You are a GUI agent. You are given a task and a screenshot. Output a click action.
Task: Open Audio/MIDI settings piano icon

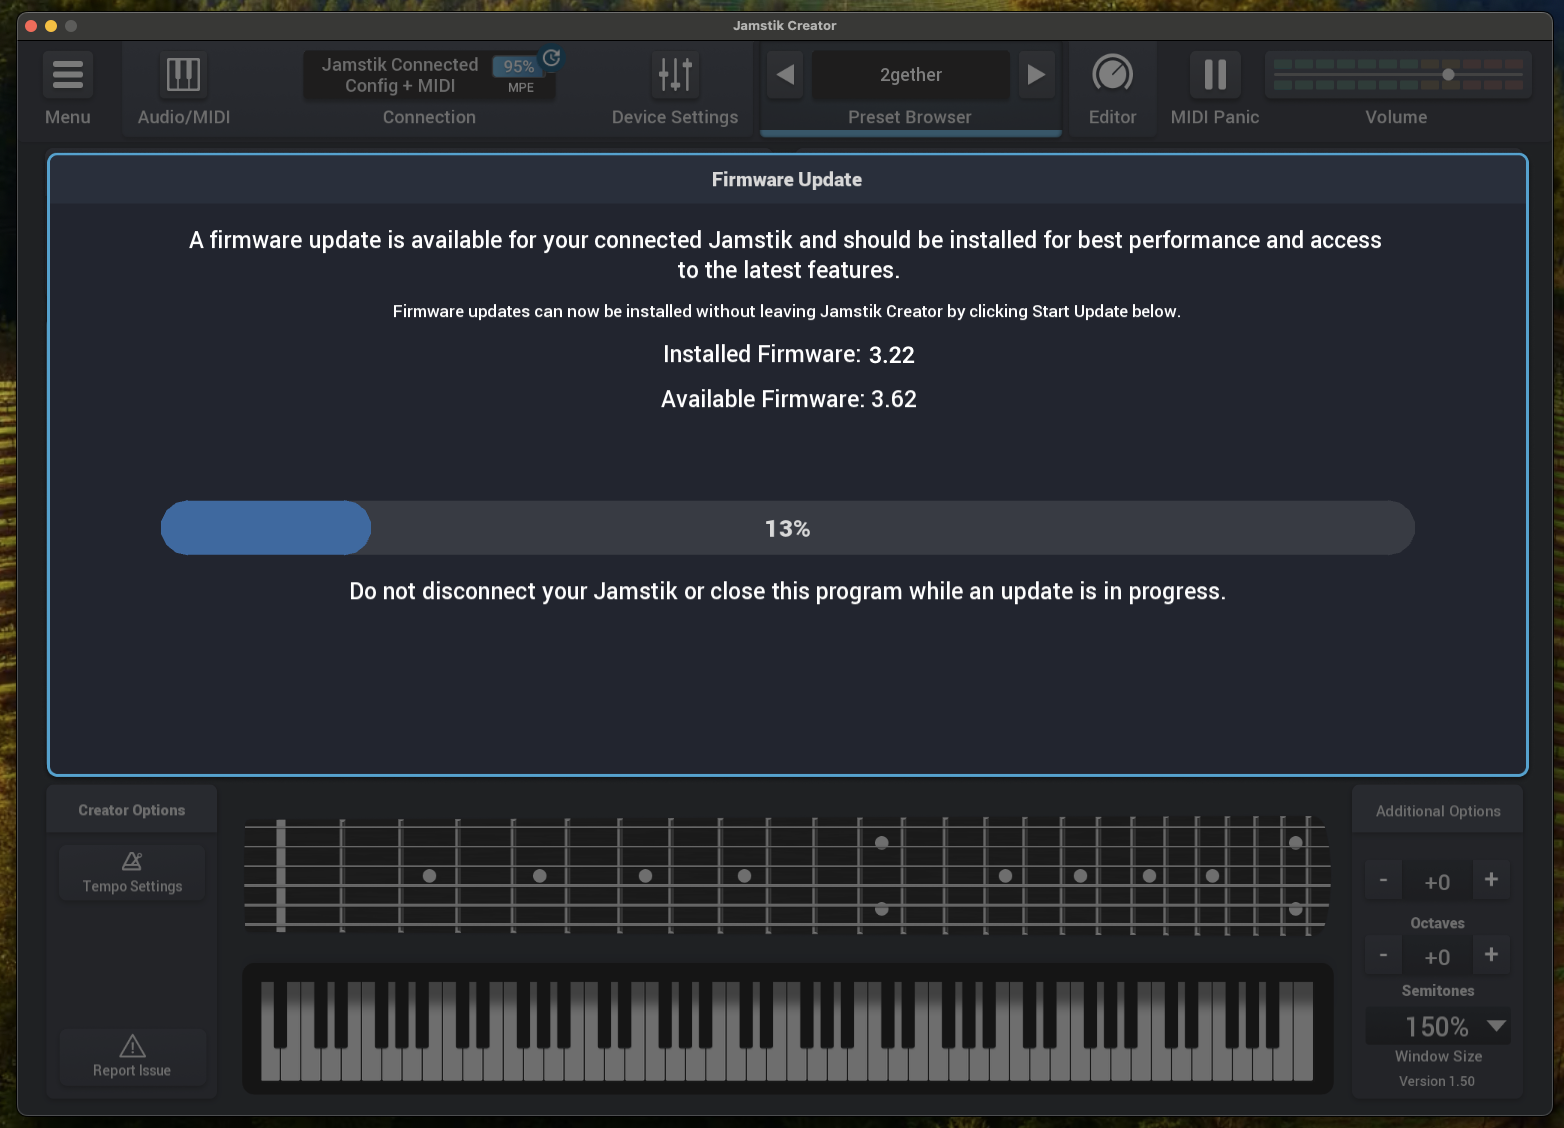point(183,75)
